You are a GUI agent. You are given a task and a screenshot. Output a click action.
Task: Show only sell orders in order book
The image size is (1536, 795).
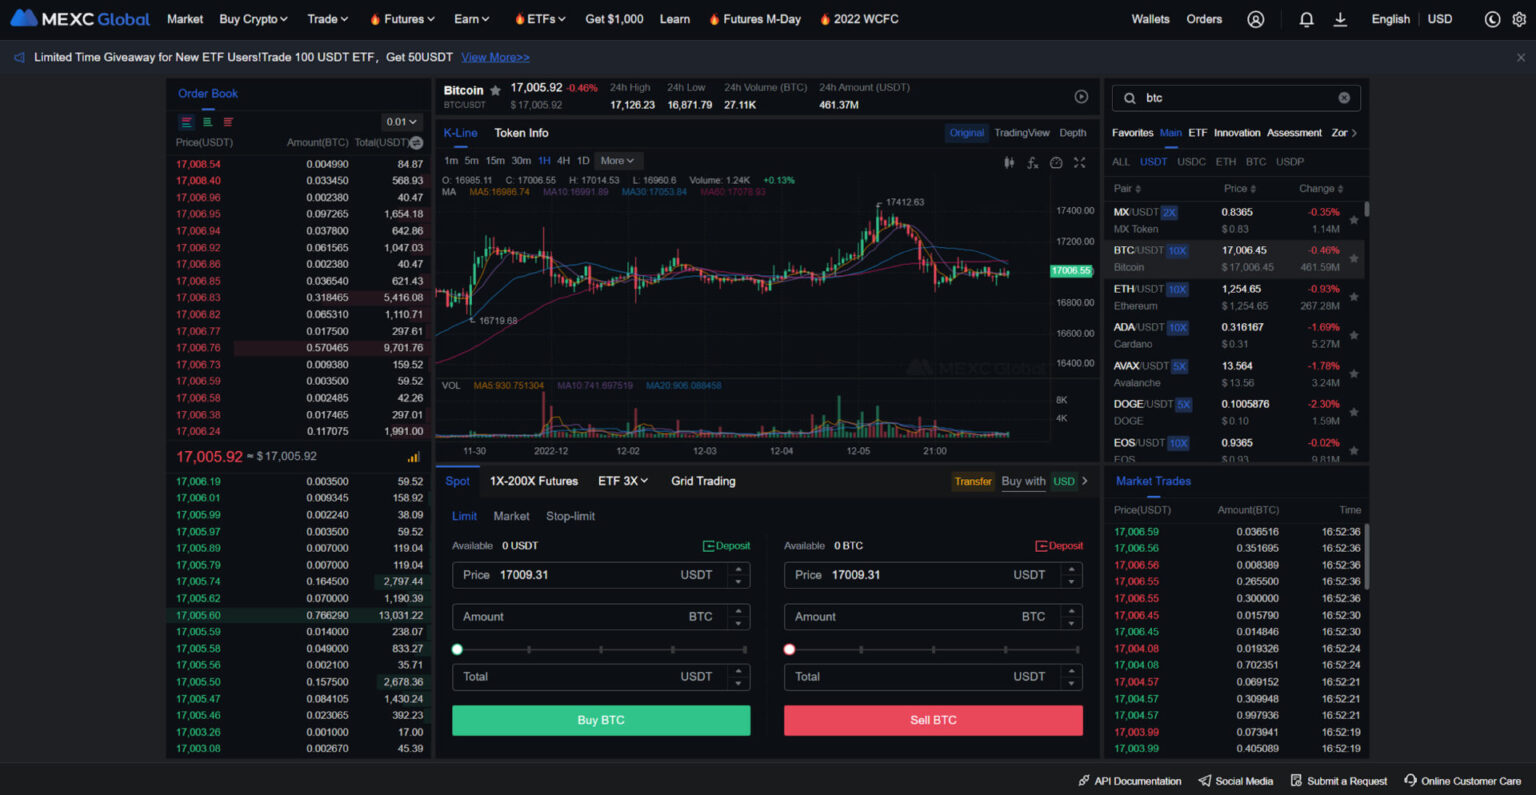click(x=228, y=122)
